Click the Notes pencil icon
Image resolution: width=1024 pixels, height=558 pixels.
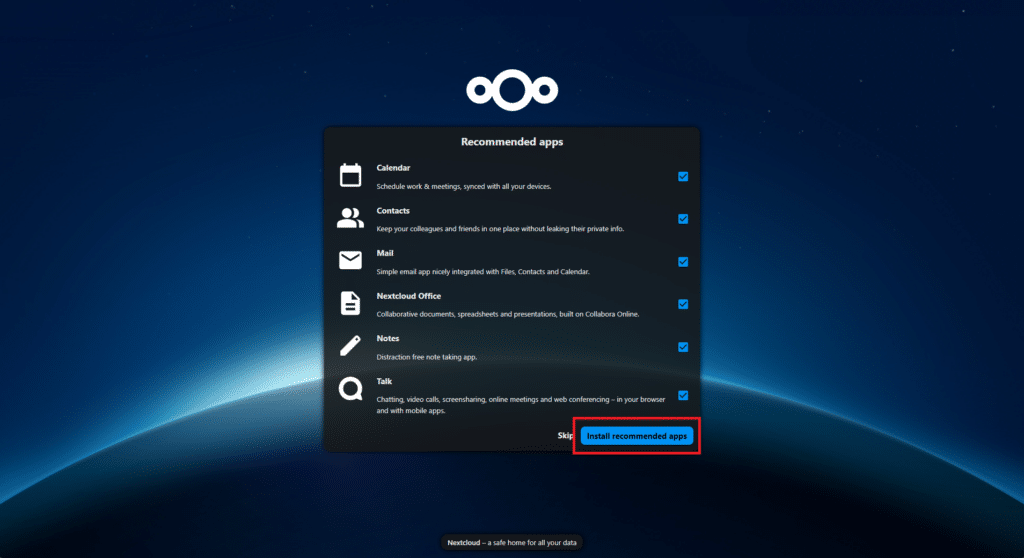(350, 347)
